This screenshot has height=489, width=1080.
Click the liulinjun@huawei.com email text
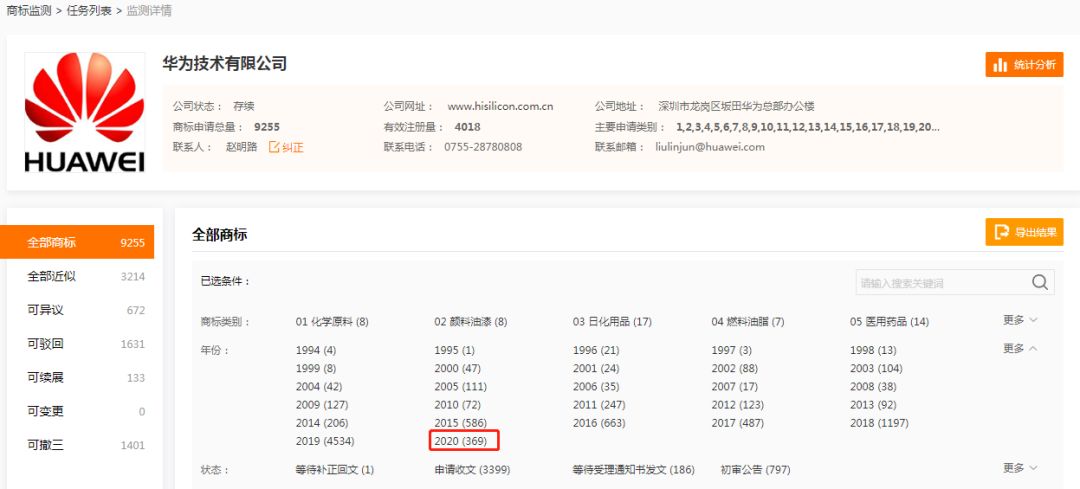pyautogui.click(x=710, y=147)
